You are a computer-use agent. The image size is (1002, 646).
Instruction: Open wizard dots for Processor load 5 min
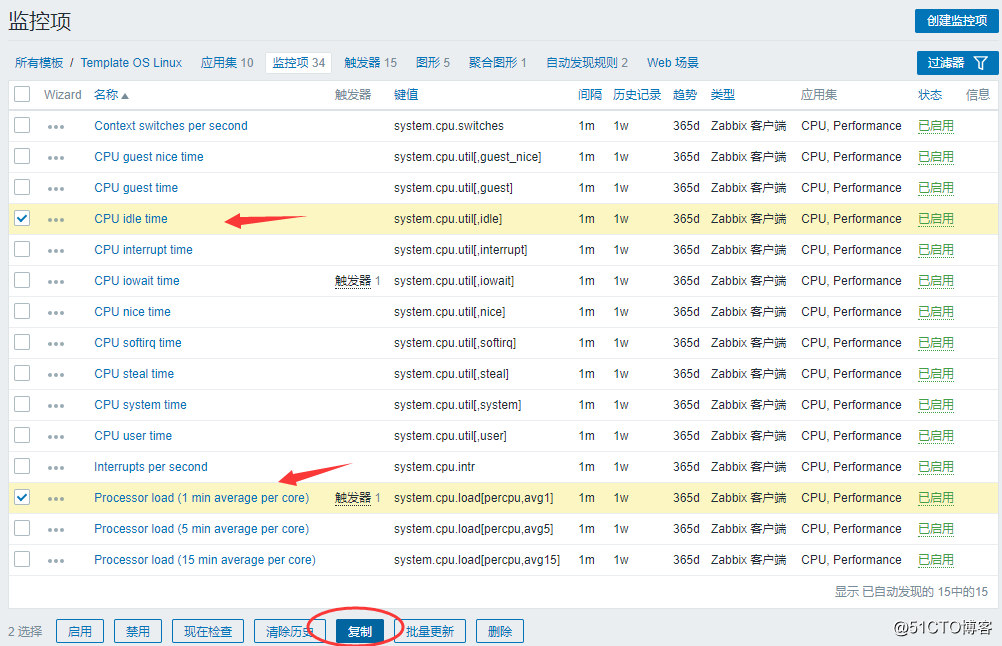point(56,530)
